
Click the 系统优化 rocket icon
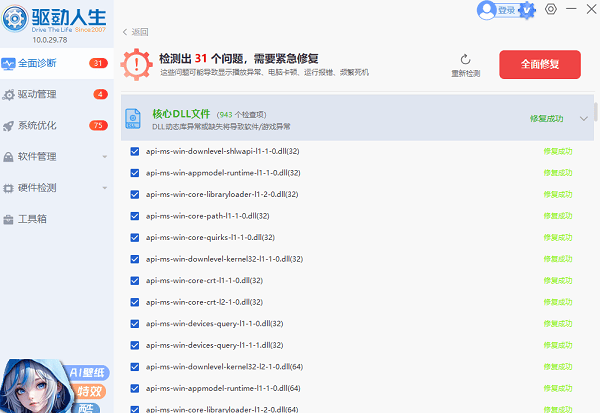tap(8, 126)
